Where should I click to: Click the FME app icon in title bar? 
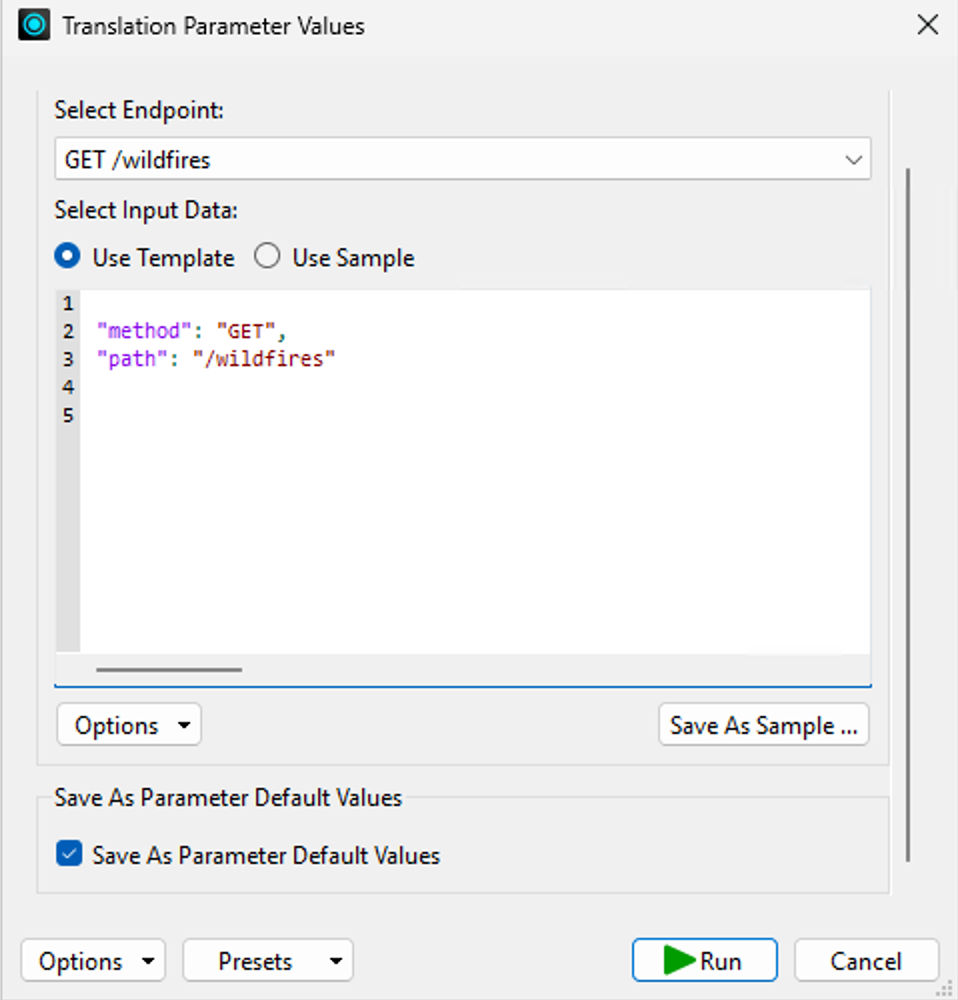(34, 26)
